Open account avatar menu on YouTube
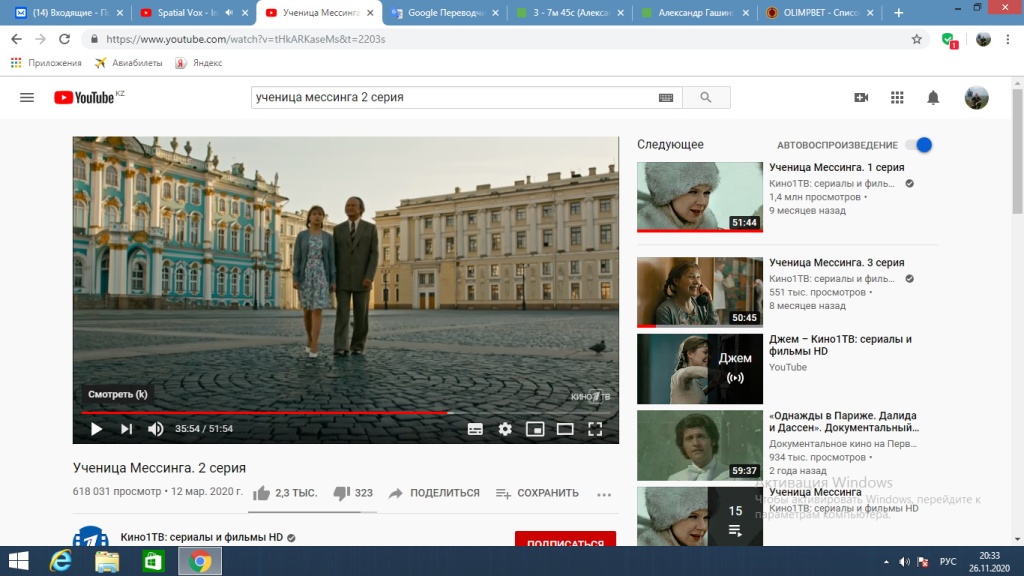1024x576 pixels. [976, 97]
